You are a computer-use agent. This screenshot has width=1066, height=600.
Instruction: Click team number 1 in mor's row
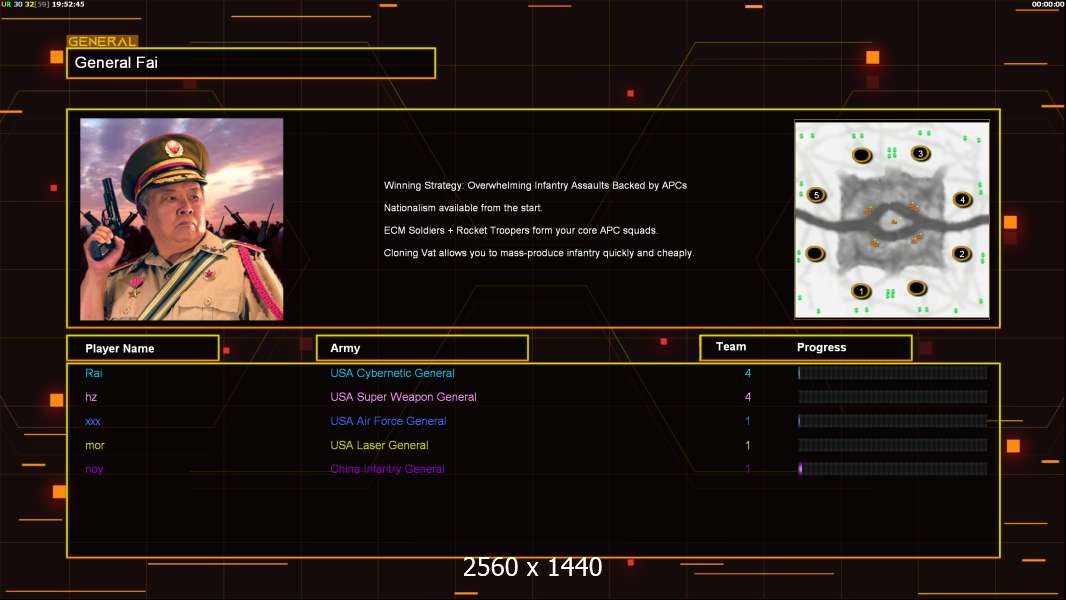point(748,445)
